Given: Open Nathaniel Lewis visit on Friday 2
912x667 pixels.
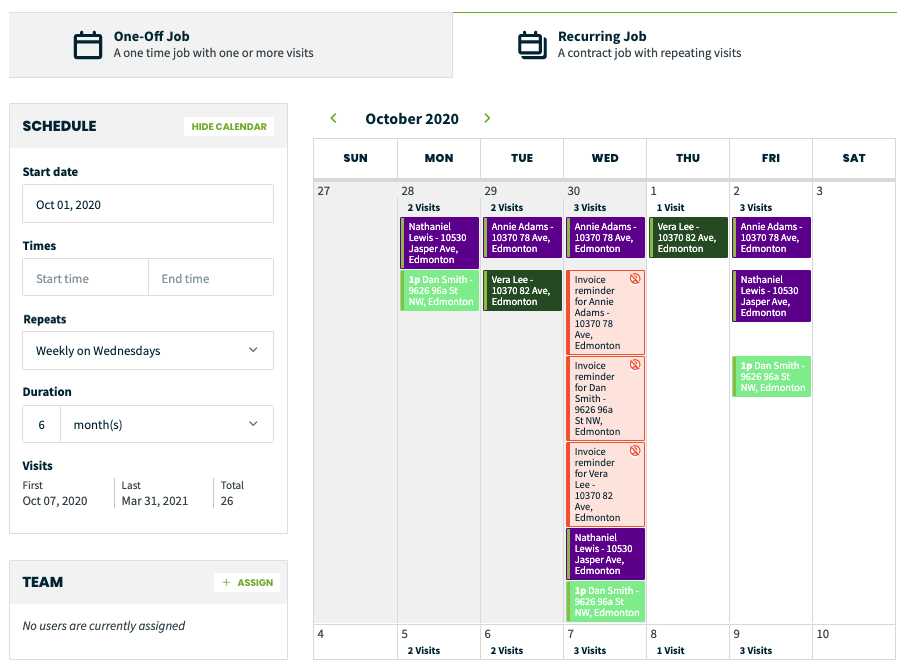Looking at the screenshot, I should pyautogui.click(x=771, y=296).
